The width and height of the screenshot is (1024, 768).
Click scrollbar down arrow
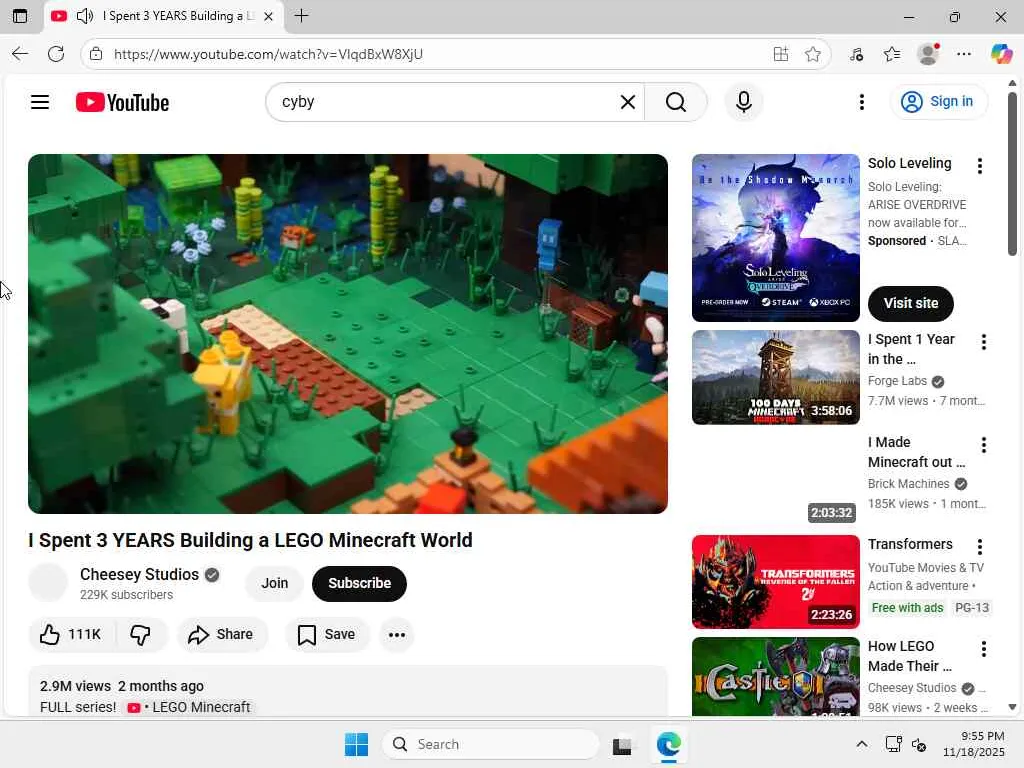[1012, 707]
